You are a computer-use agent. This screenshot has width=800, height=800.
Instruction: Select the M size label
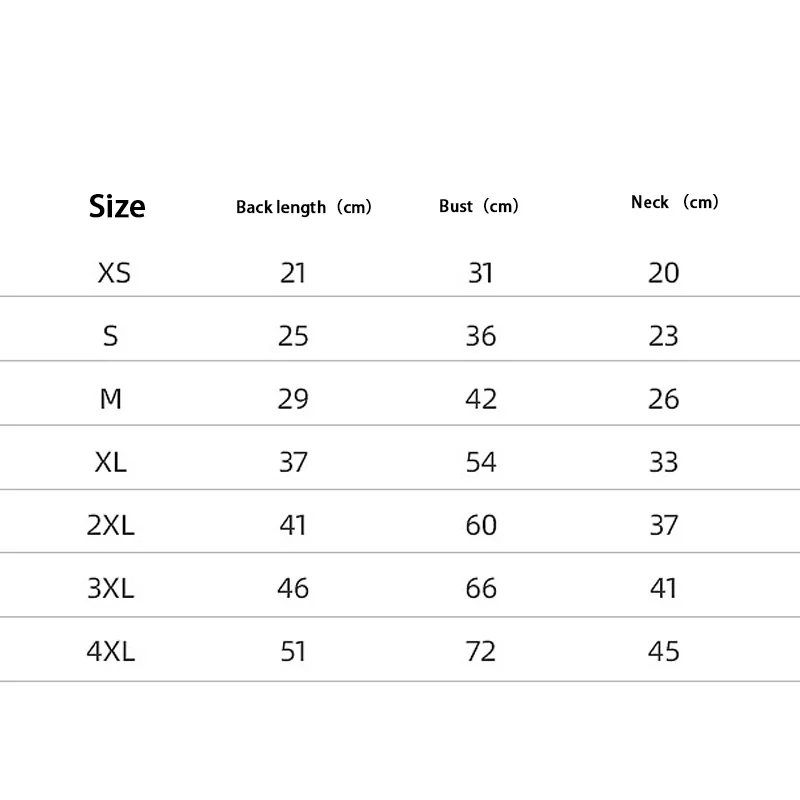[111, 399]
